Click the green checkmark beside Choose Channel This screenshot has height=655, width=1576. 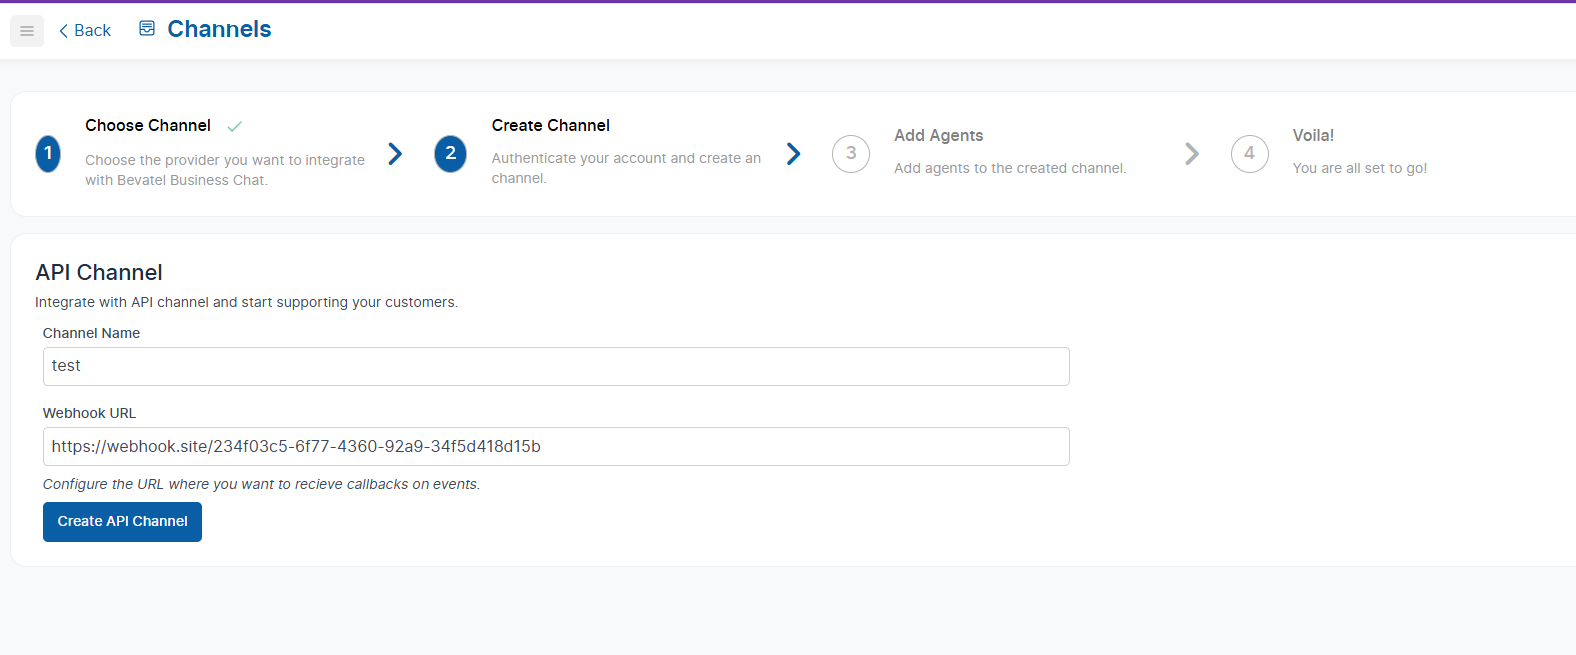(235, 127)
